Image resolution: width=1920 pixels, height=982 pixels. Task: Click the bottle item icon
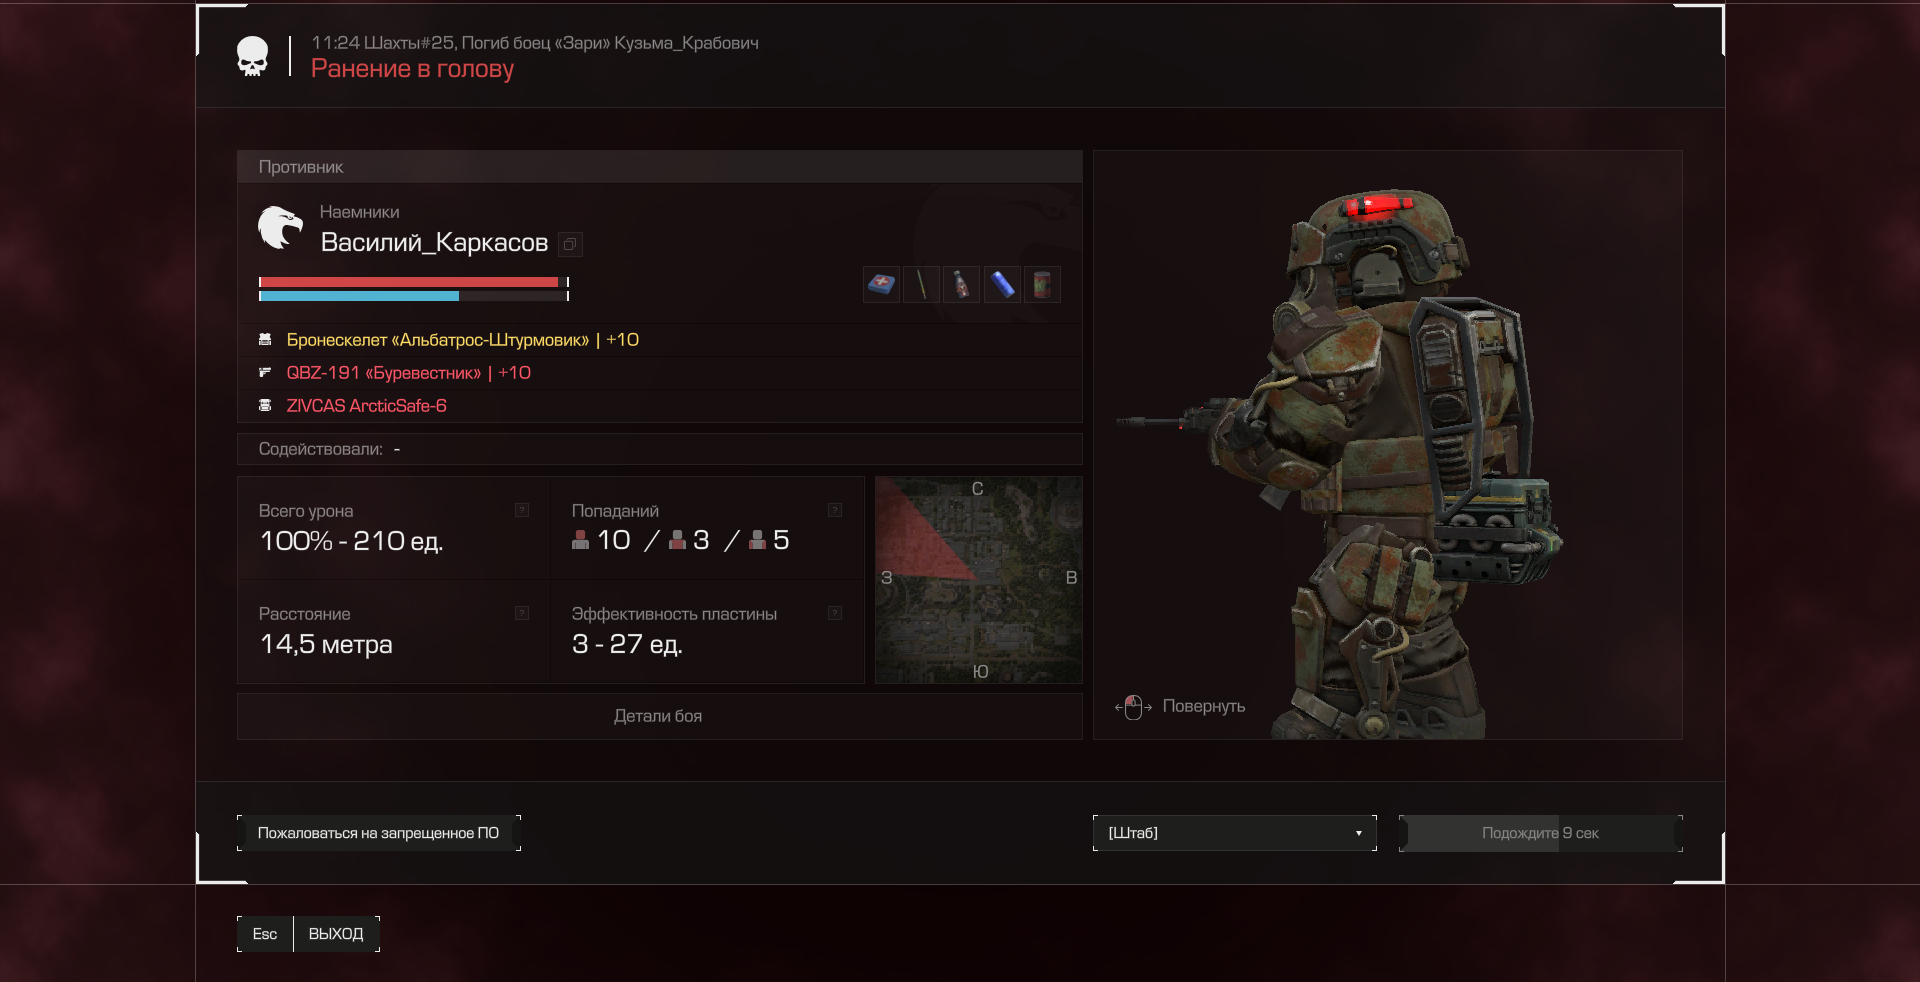pyautogui.click(x=961, y=285)
